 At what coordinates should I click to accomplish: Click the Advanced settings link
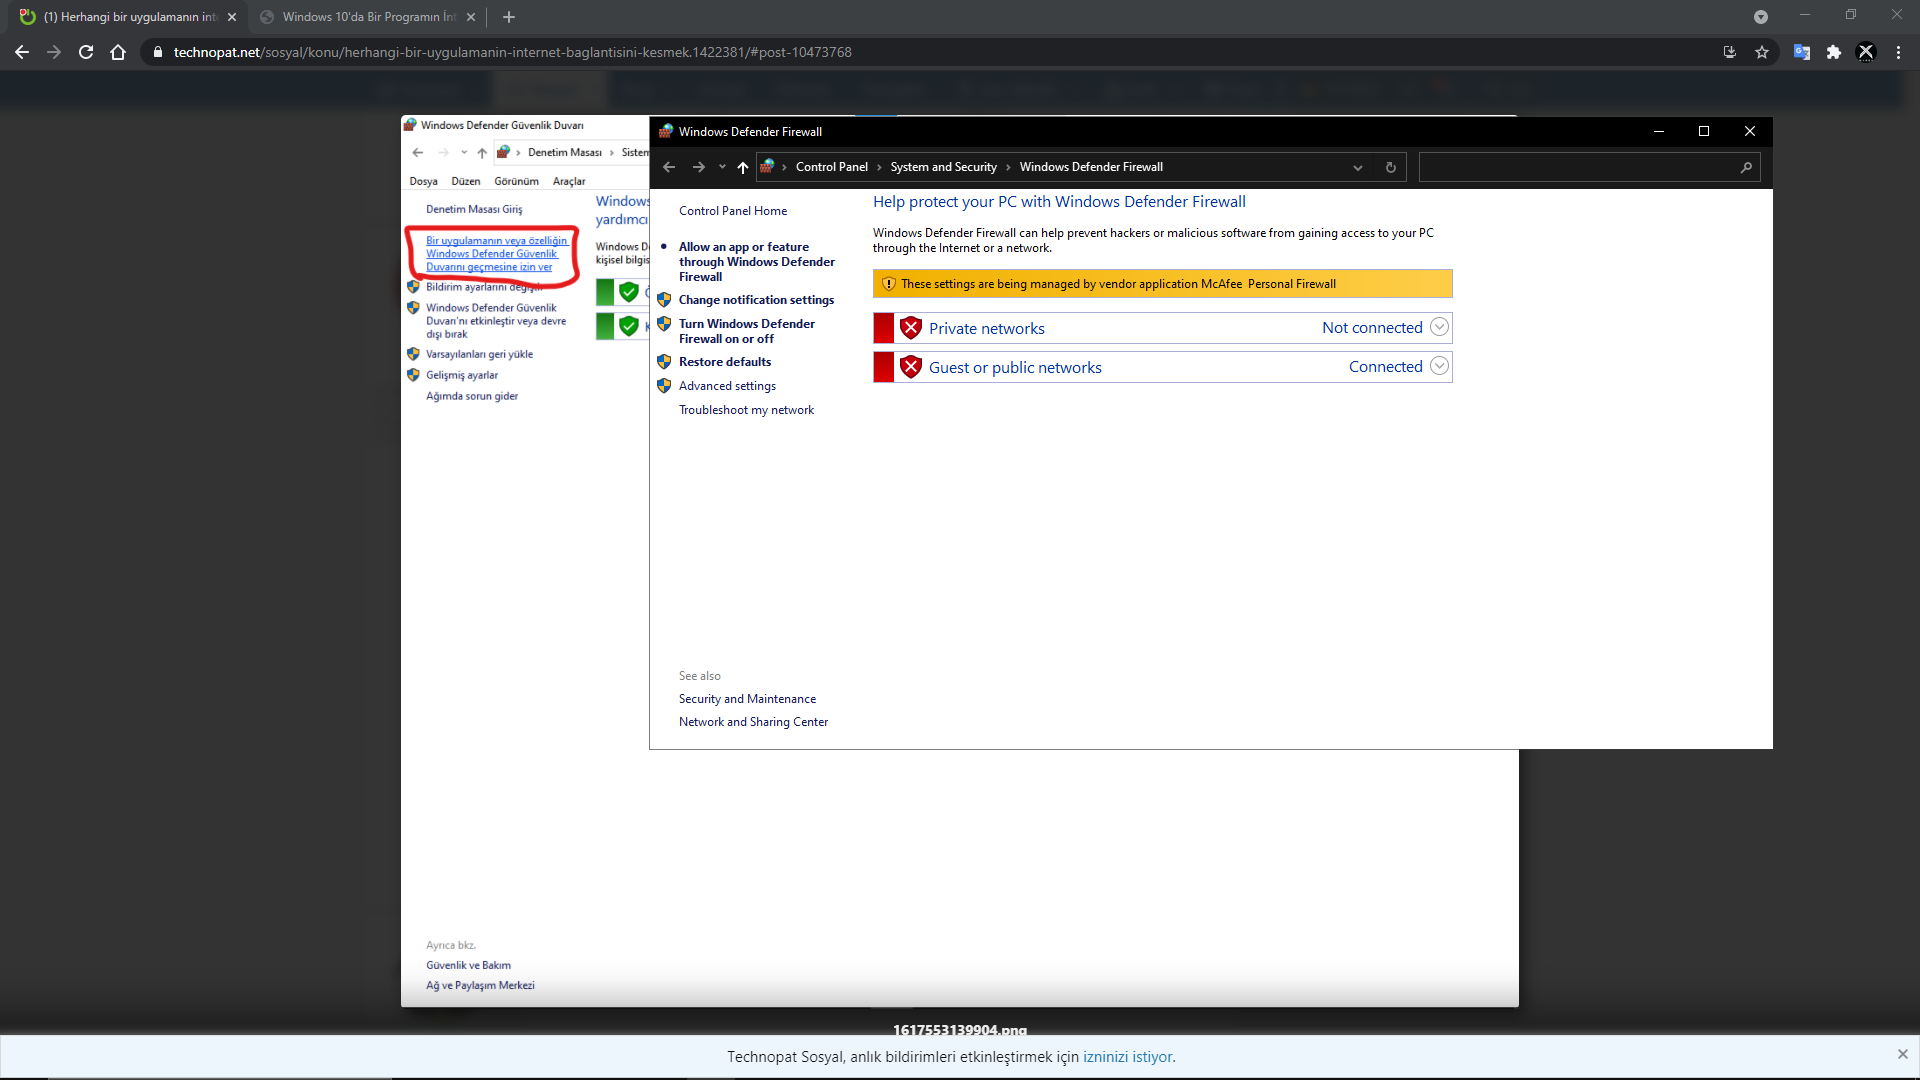pos(727,386)
